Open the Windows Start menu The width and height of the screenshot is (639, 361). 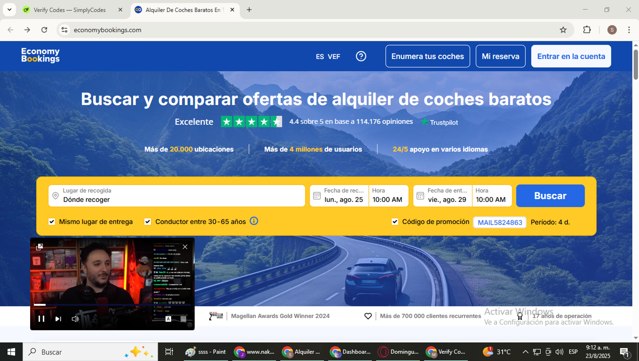(11, 352)
